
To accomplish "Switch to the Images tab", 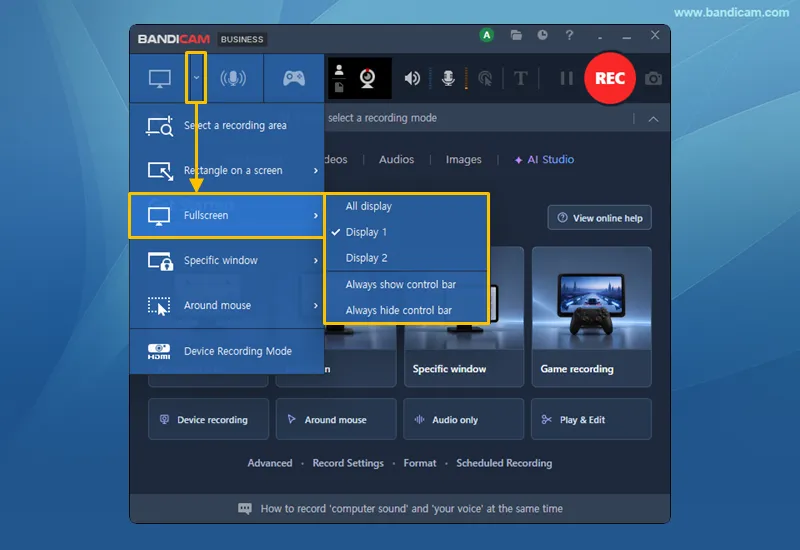I will click(x=463, y=160).
